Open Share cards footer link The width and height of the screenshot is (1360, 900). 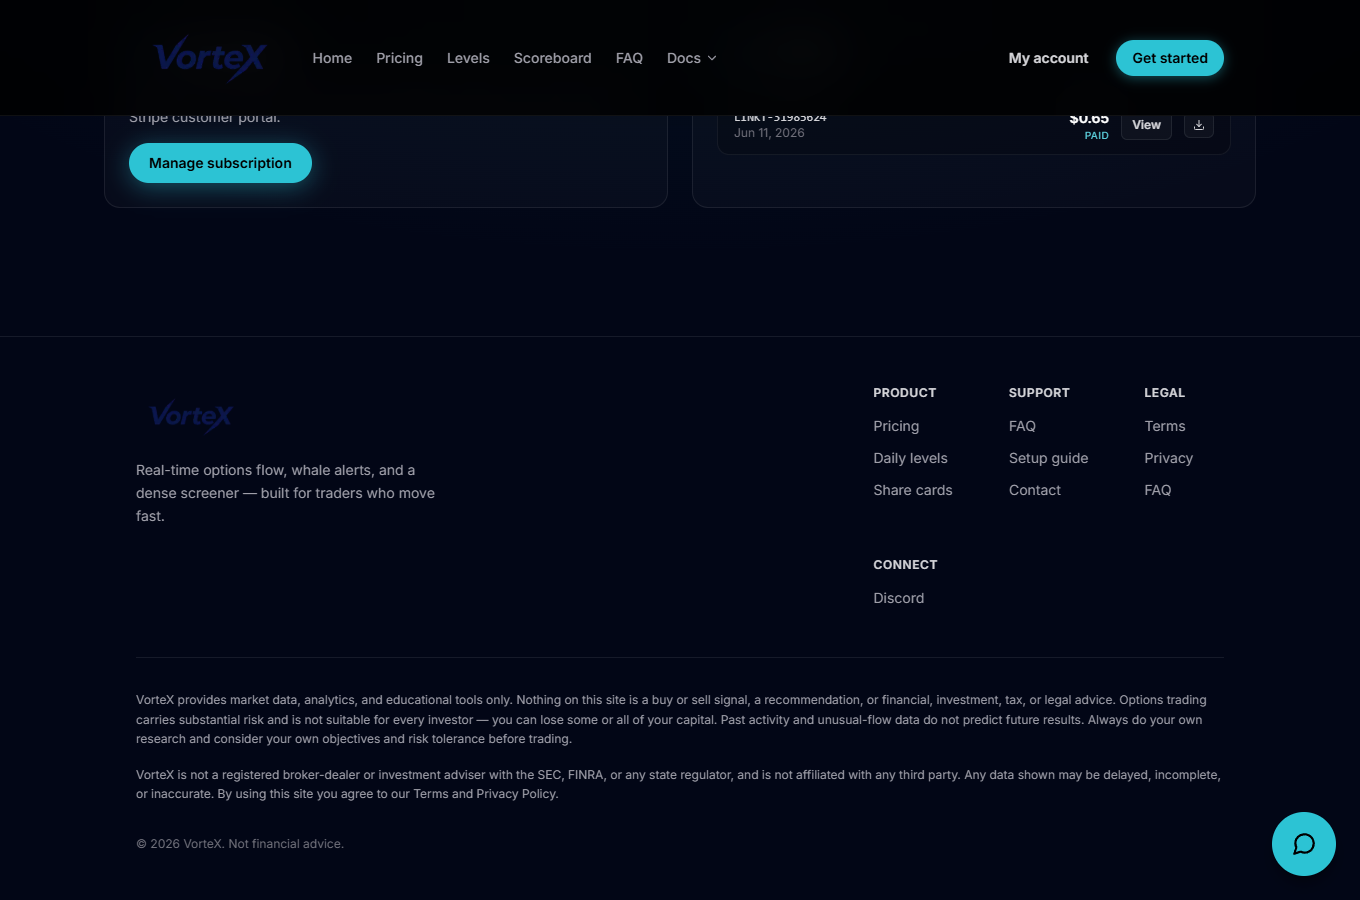coord(913,490)
